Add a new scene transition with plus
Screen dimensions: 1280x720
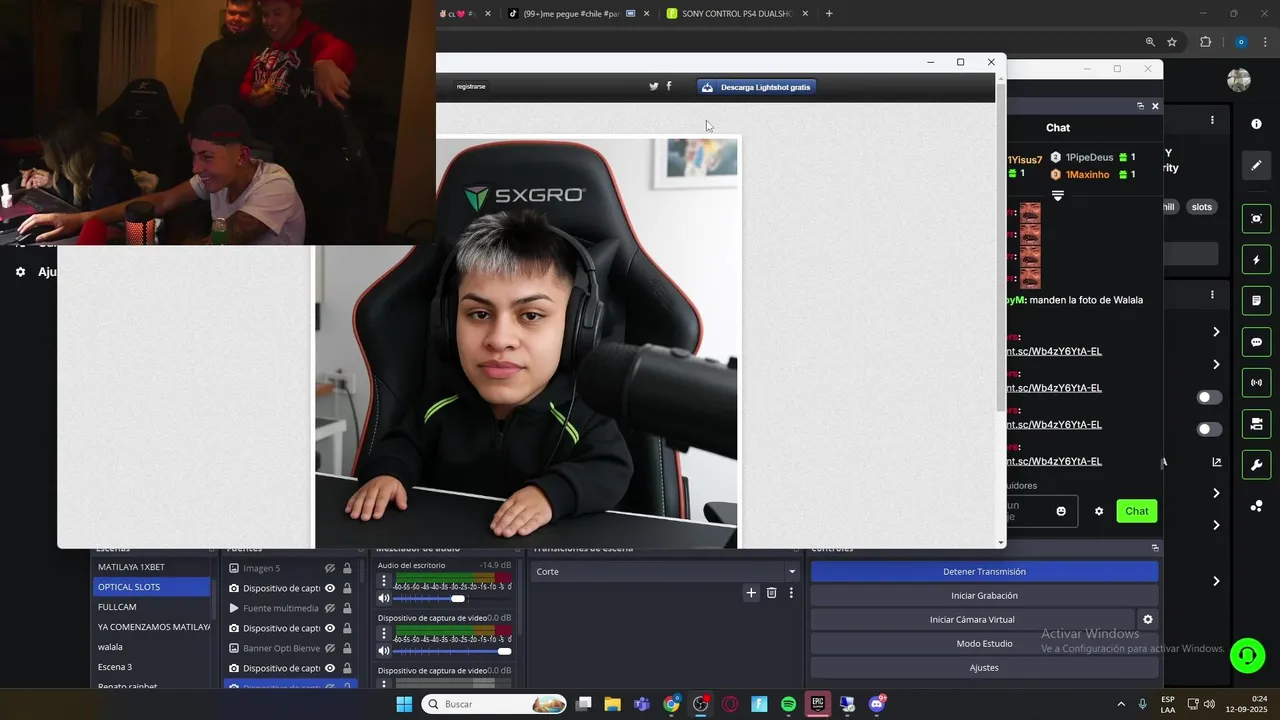[x=751, y=593]
